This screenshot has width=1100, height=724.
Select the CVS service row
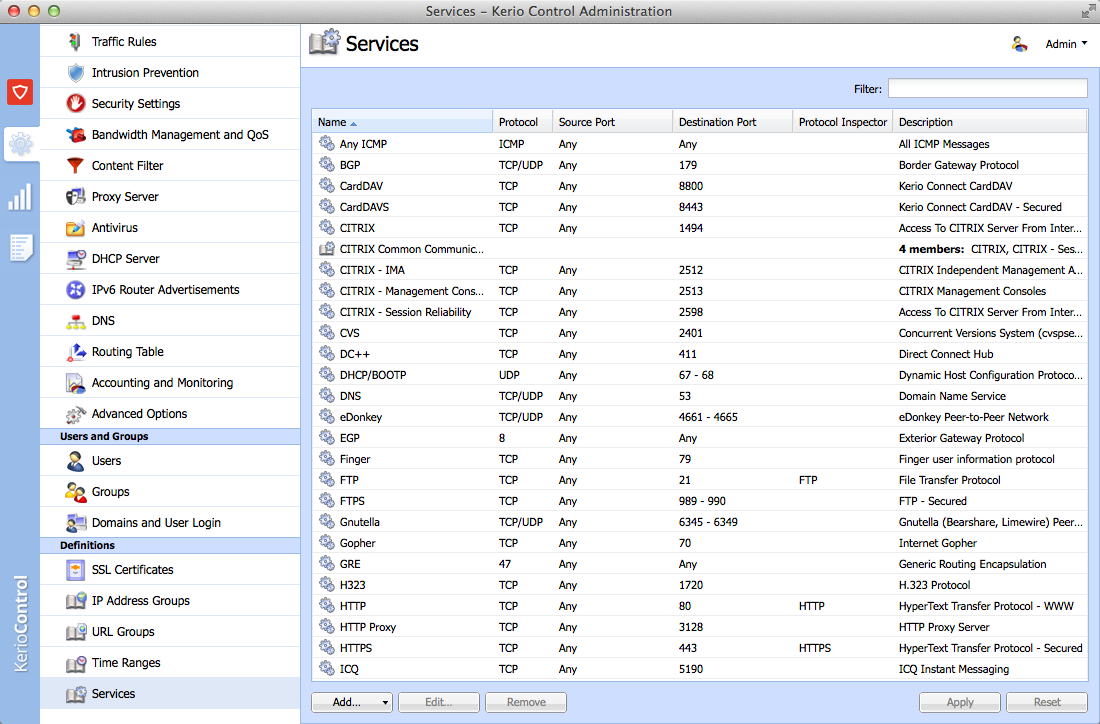tap(699, 333)
